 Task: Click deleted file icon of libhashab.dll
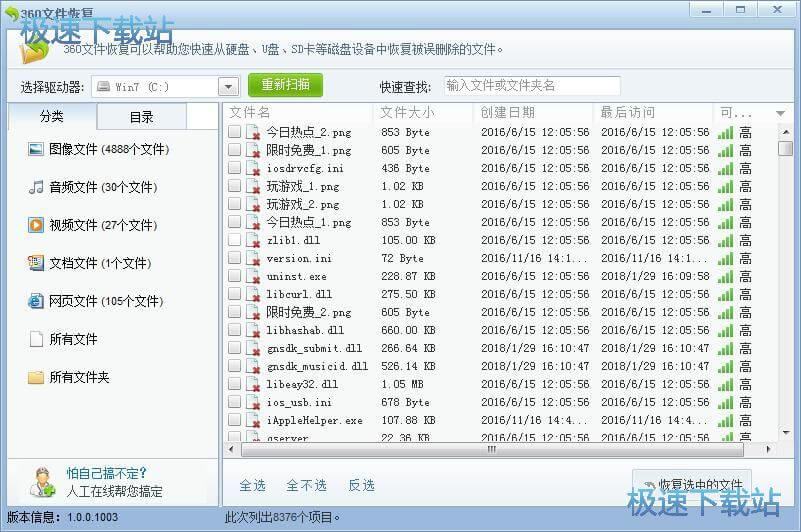pos(253,330)
